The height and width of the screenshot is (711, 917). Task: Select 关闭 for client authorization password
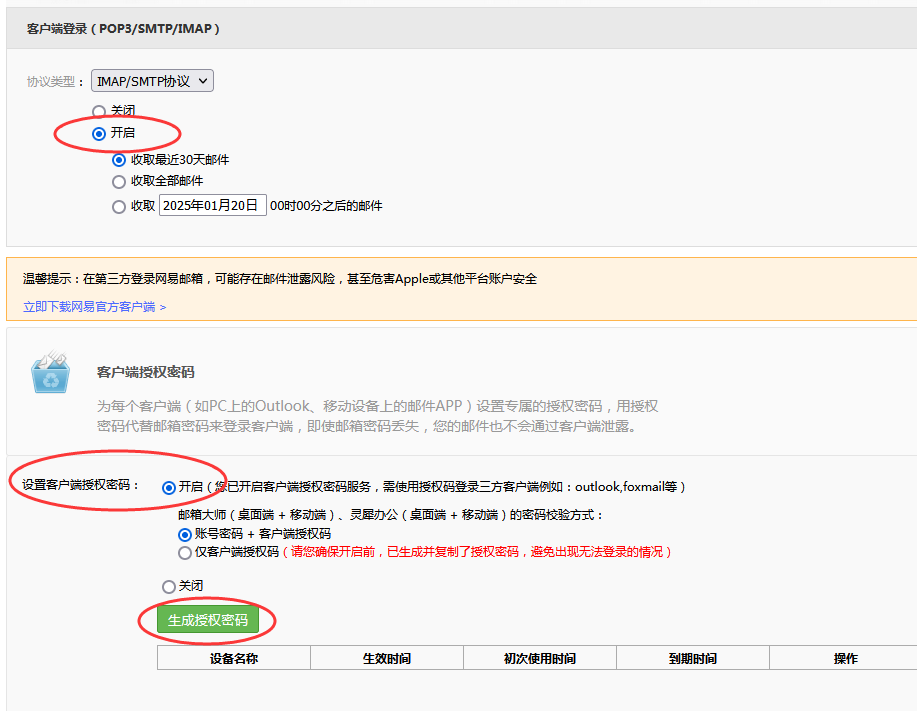[170, 585]
